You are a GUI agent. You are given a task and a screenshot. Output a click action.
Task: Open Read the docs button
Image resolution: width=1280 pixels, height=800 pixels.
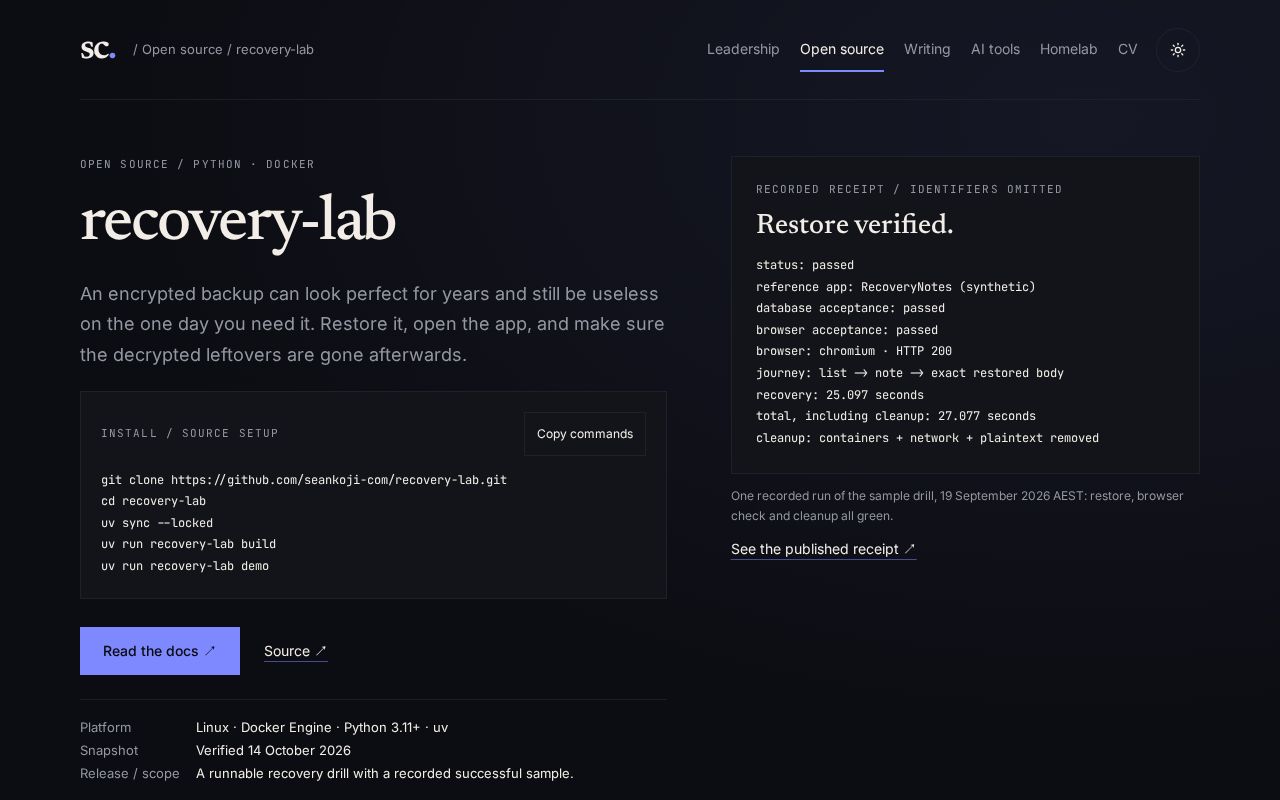[x=160, y=651]
